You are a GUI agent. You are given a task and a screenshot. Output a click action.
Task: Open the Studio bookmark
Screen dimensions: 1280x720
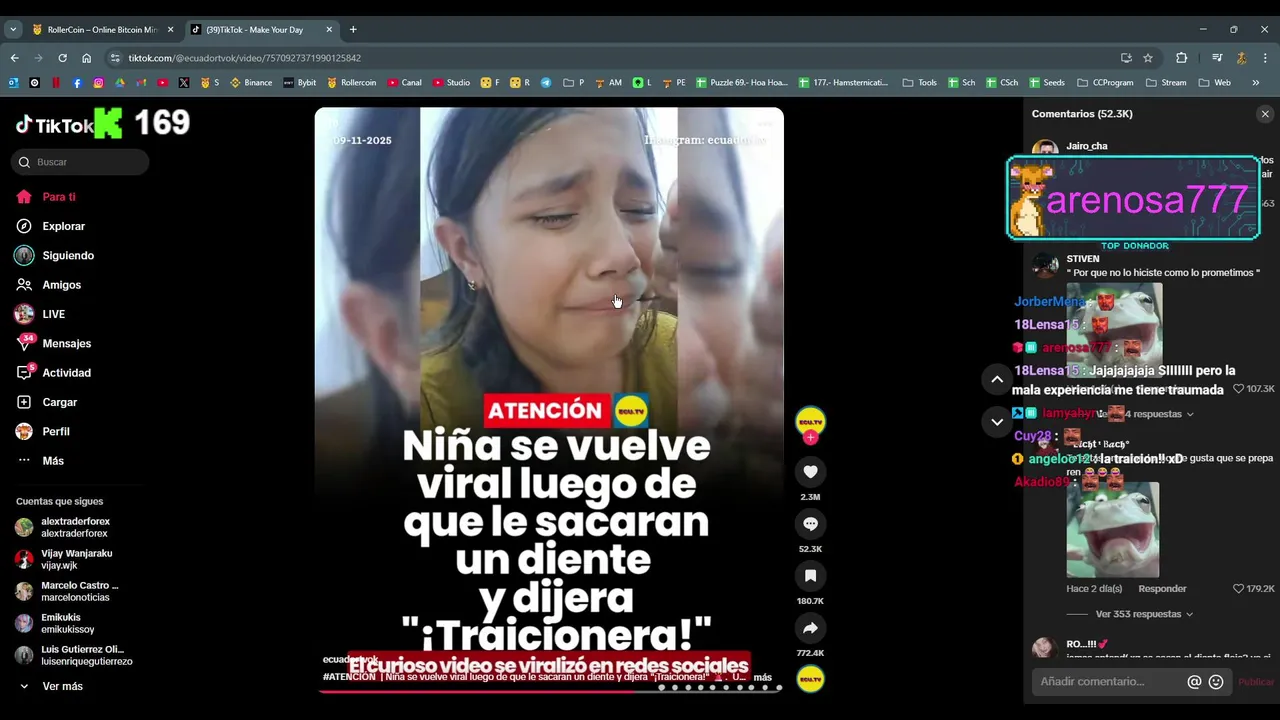coord(451,83)
